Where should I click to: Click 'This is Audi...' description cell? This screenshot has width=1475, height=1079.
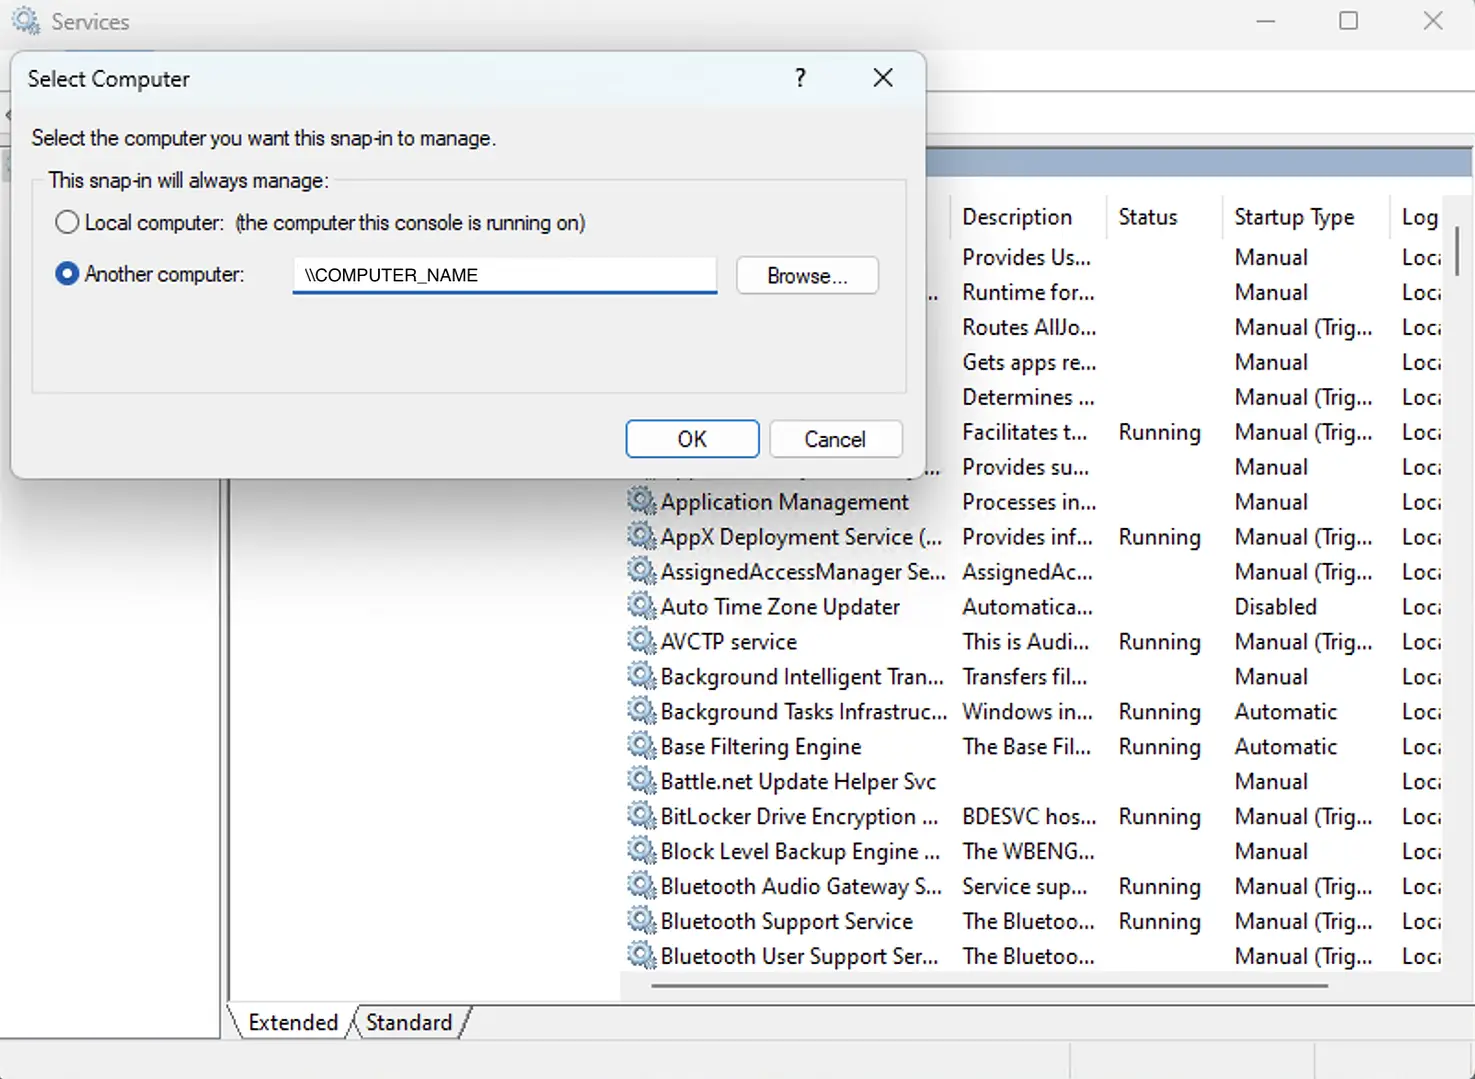tap(1026, 642)
